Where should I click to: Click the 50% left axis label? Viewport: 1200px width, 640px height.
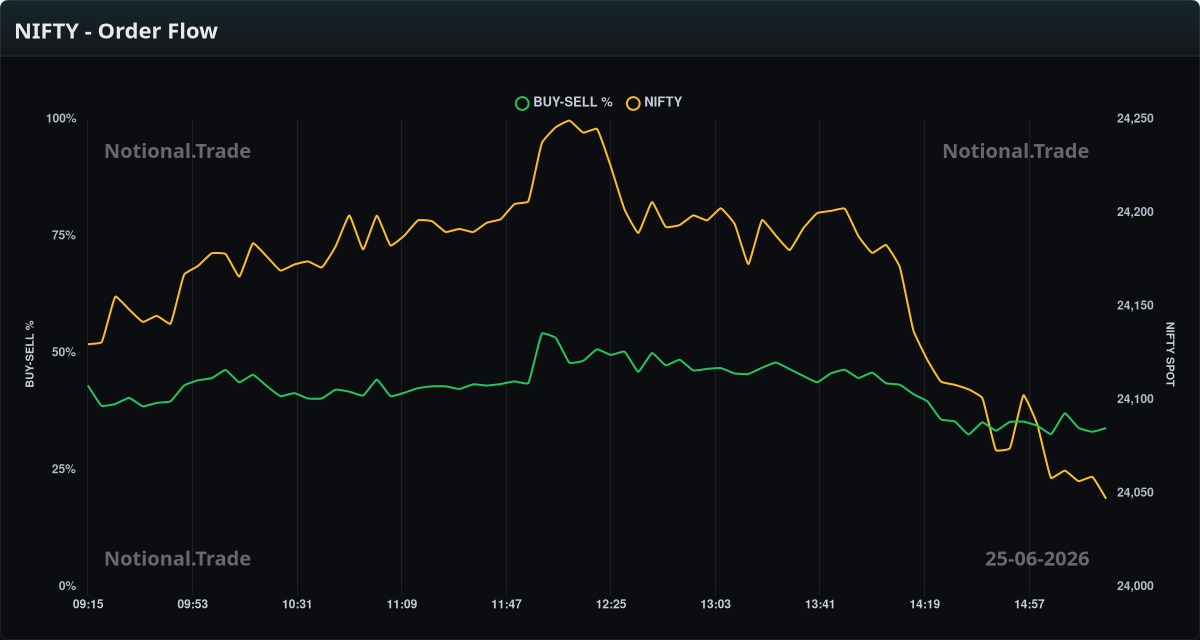coord(64,352)
